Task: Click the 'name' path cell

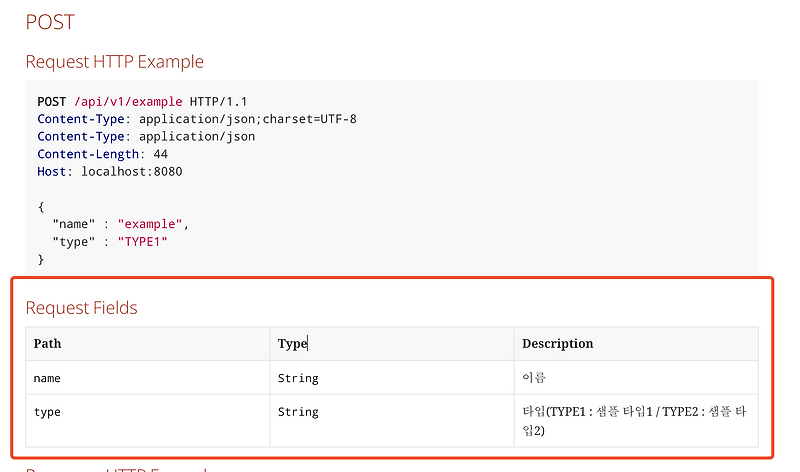Action: (x=148, y=378)
